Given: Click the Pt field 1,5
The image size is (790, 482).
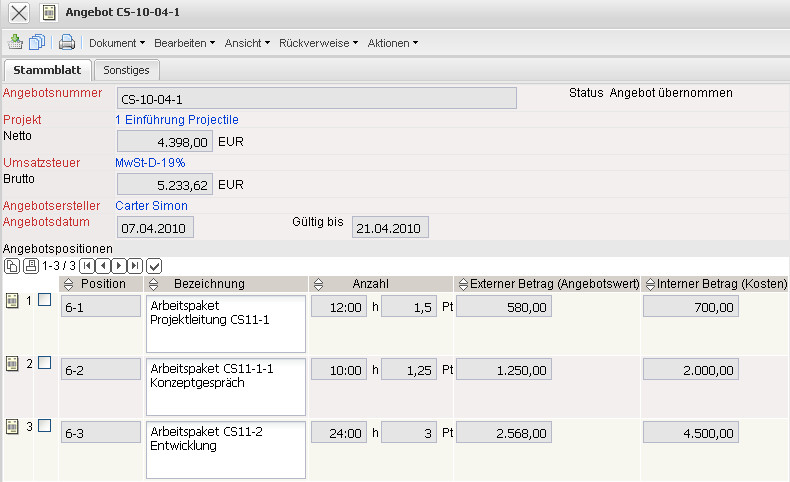Looking at the screenshot, I should pos(409,306).
